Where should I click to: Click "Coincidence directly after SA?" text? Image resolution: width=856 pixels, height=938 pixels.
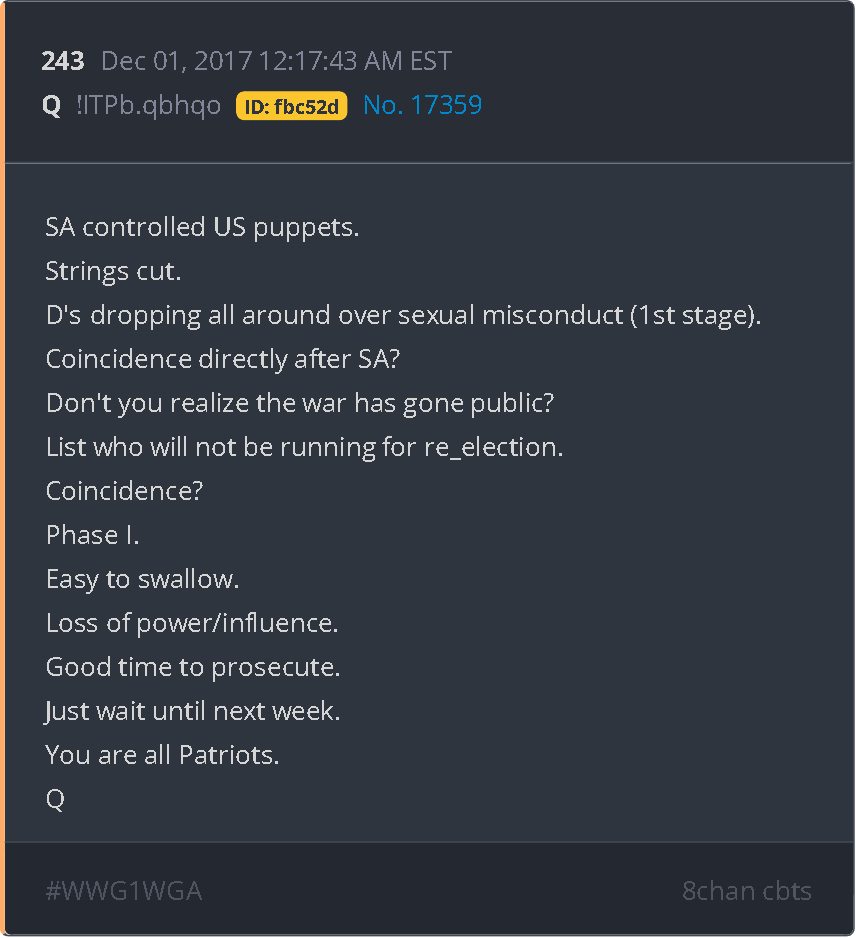pos(223,359)
